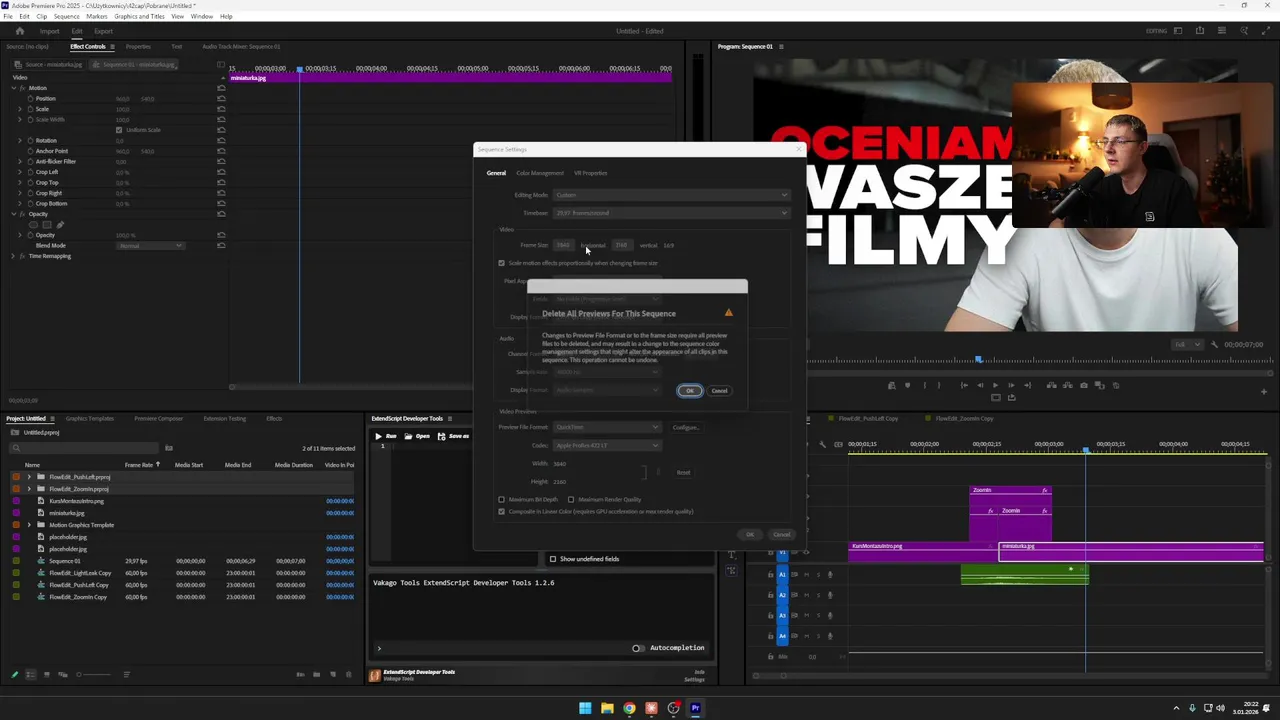Click Open in ExtendScript Developer Tools
1280x720 pixels.
point(418,436)
